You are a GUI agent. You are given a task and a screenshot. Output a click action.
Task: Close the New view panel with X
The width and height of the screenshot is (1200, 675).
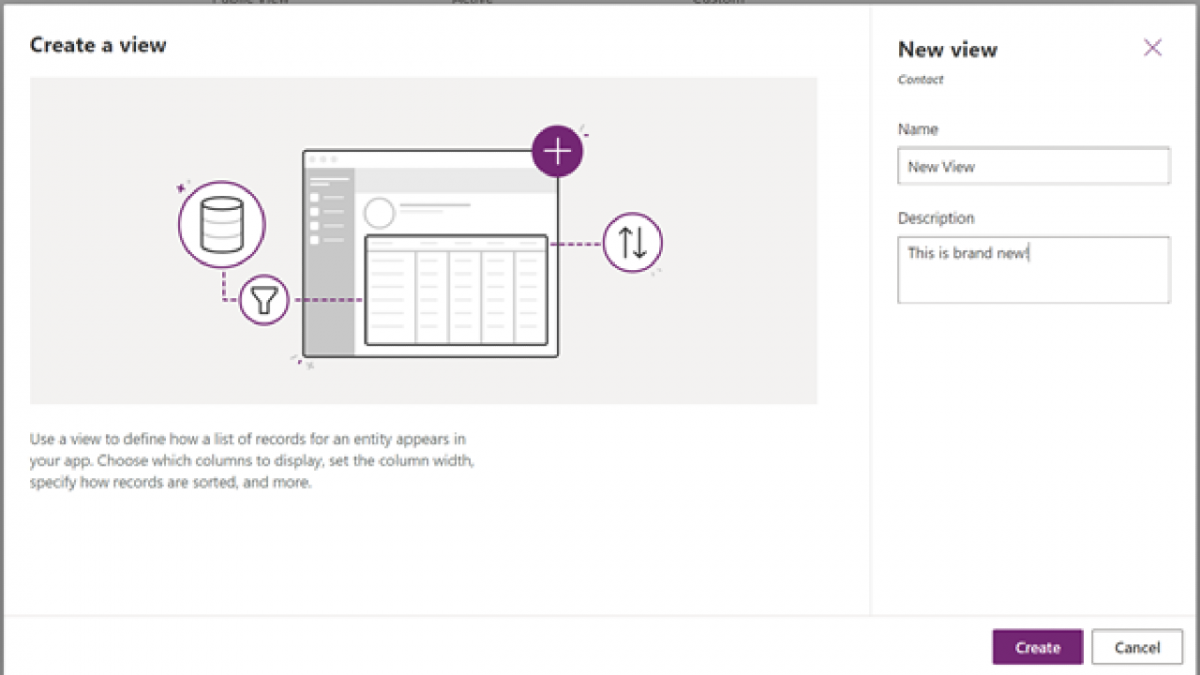click(x=1152, y=48)
